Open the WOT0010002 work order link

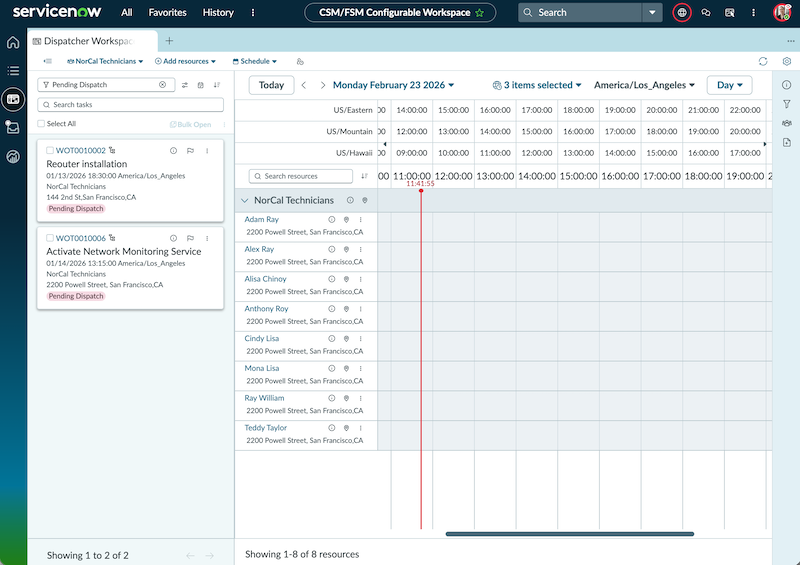tap(81, 151)
